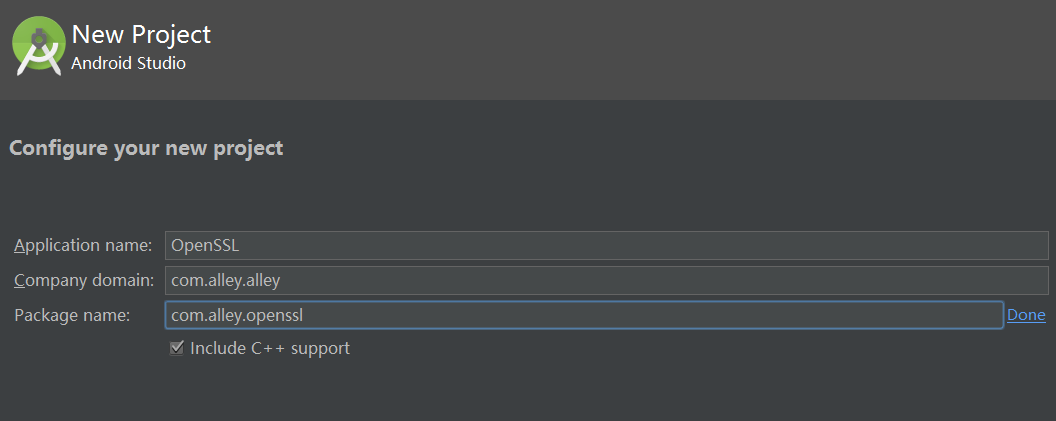1056x421 pixels.
Task: Click the "Include C++ support" label text
Action: 270,348
